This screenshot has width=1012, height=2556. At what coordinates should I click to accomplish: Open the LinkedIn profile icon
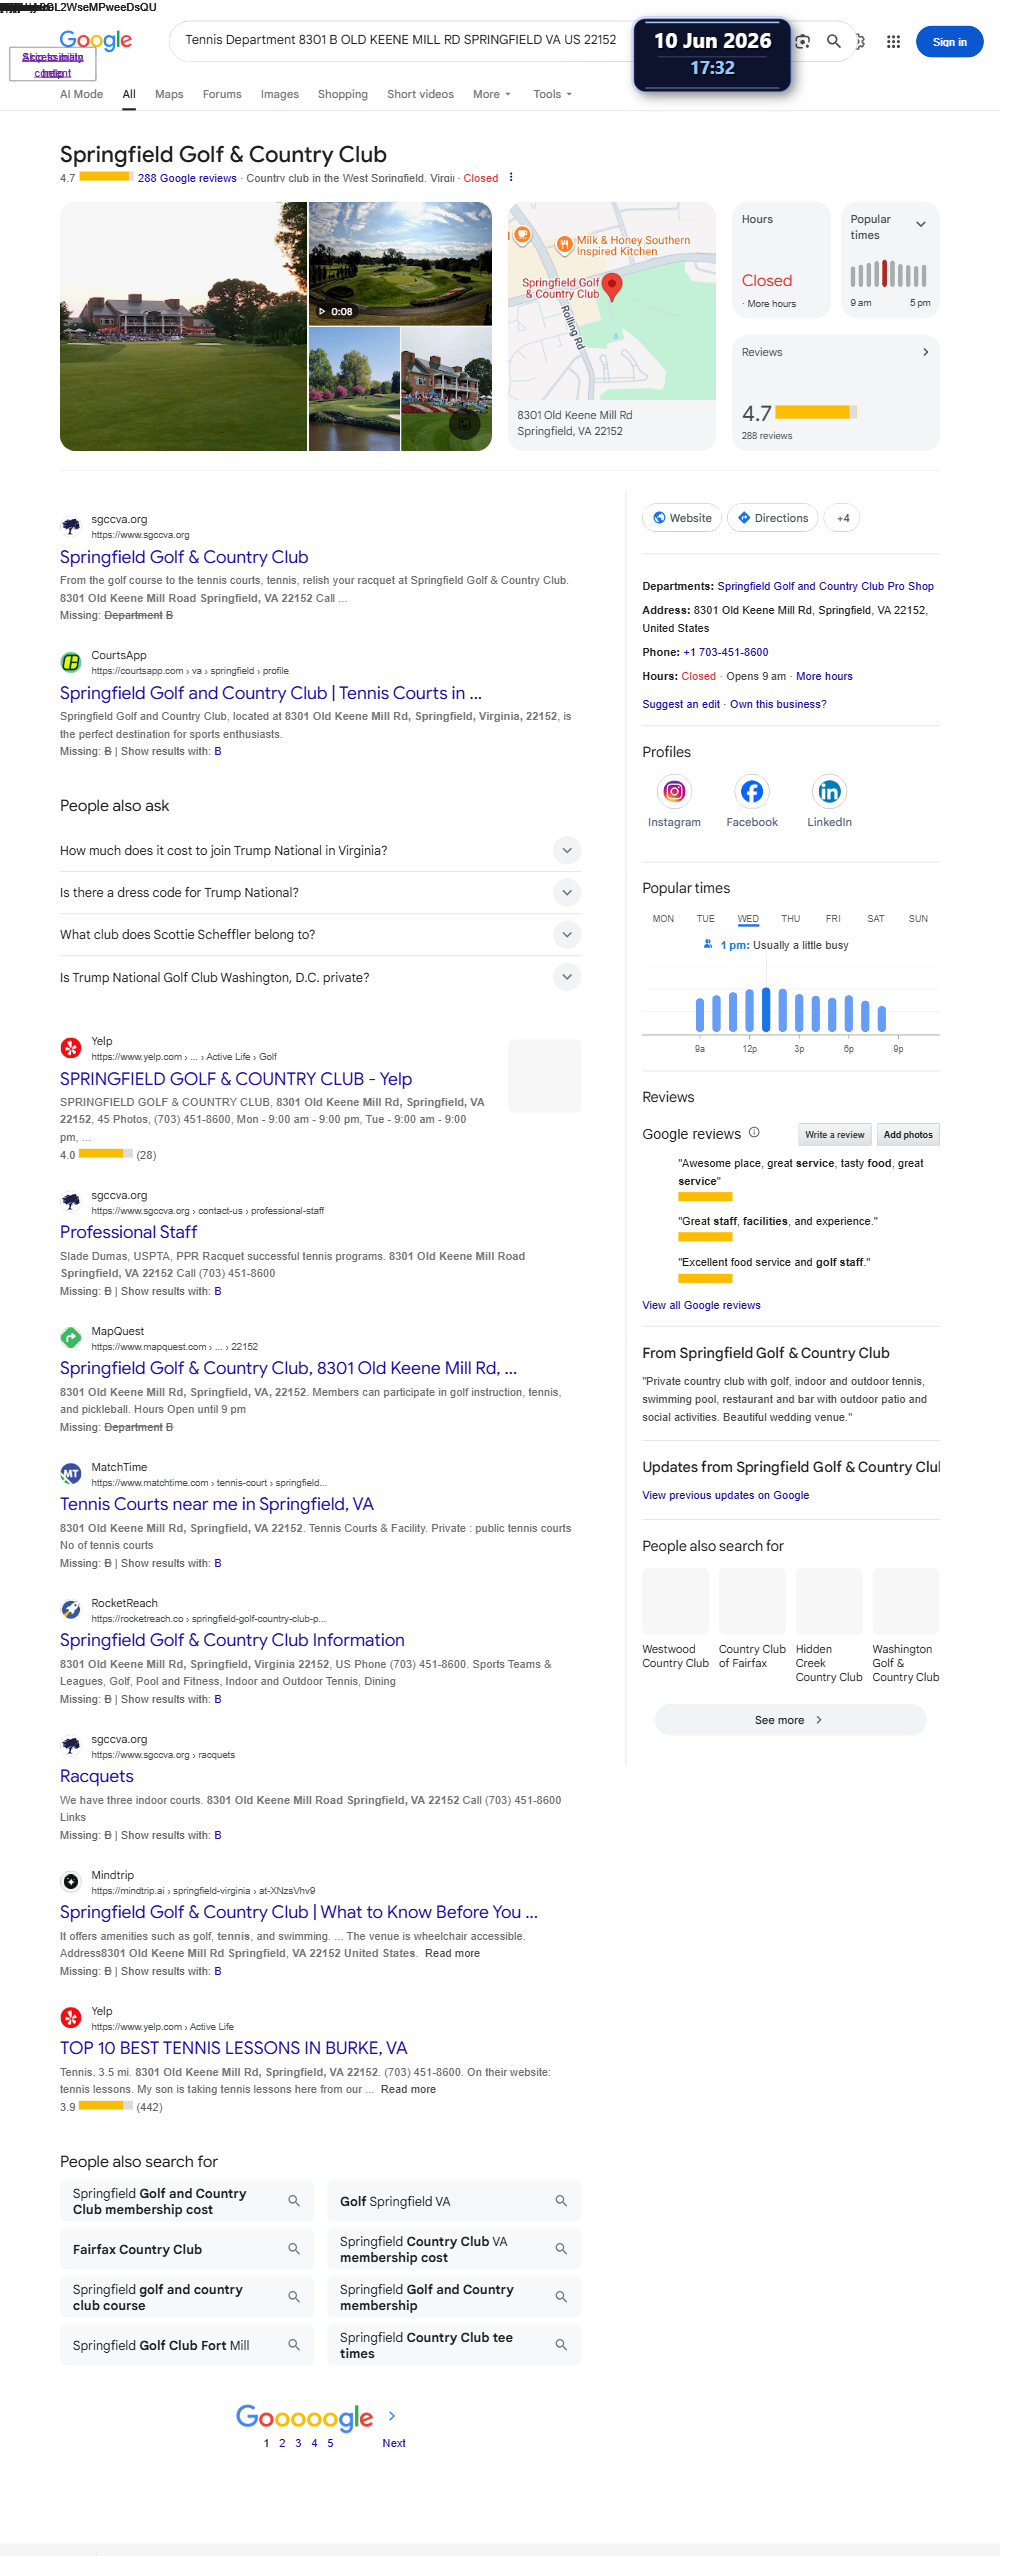pyautogui.click(x=829, y=792)
